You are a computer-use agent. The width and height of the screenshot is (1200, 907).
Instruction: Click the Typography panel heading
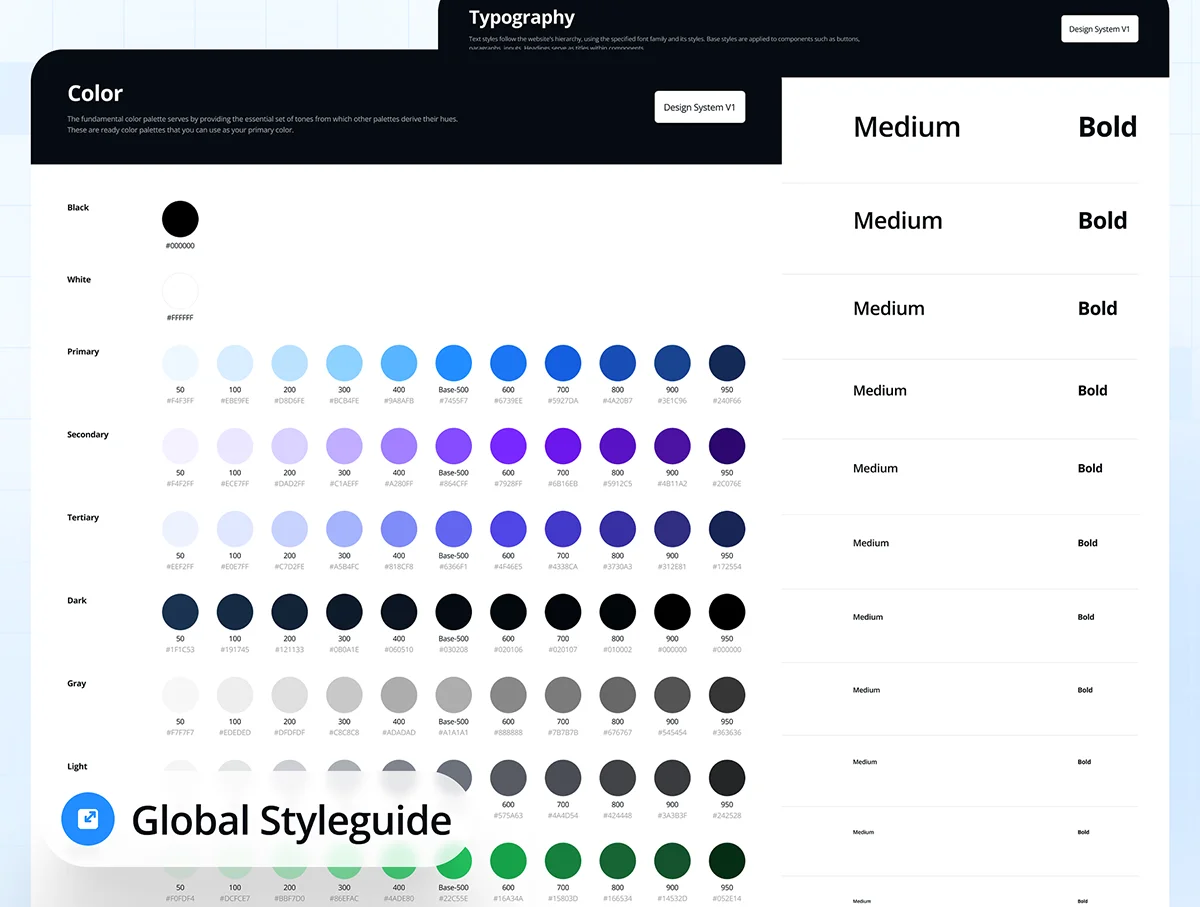(521, 17)
